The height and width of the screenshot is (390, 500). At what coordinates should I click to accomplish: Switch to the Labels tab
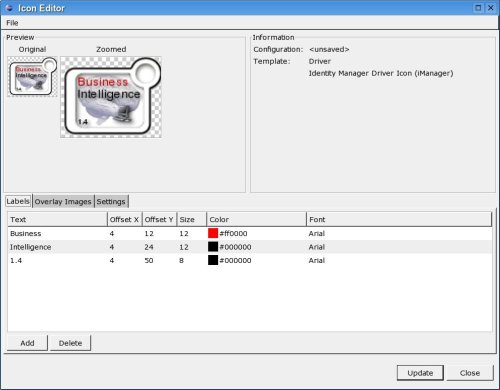coord(18,201)
